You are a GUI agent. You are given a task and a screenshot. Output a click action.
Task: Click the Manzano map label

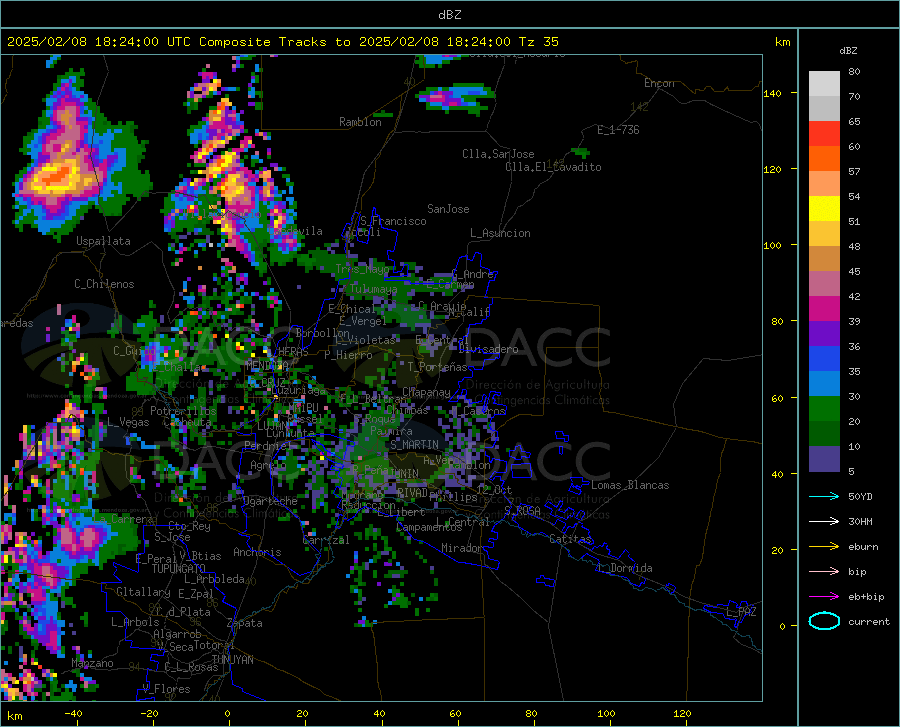[x=92, y=663]
